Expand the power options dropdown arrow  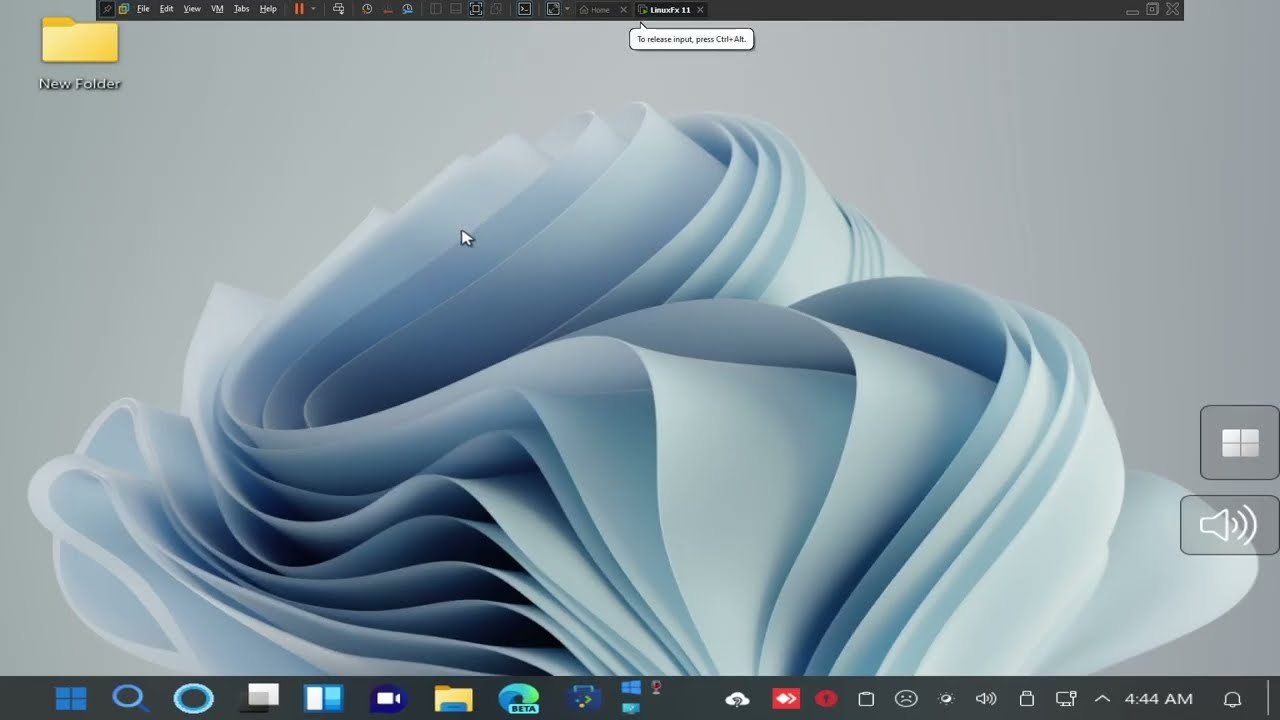pyautogui.click(x=313, y=9)
